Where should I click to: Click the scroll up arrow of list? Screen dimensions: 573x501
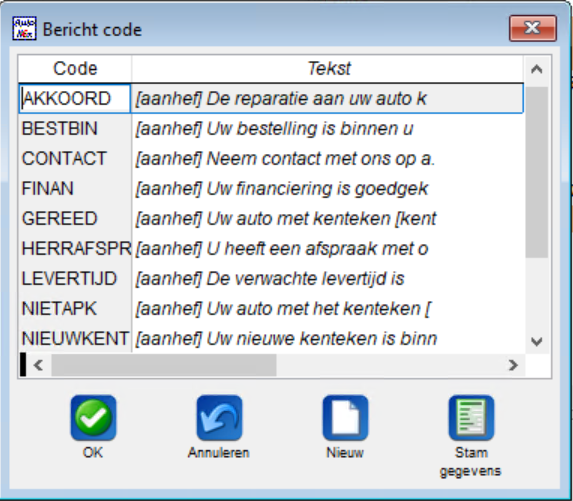(x=536, y=69)
